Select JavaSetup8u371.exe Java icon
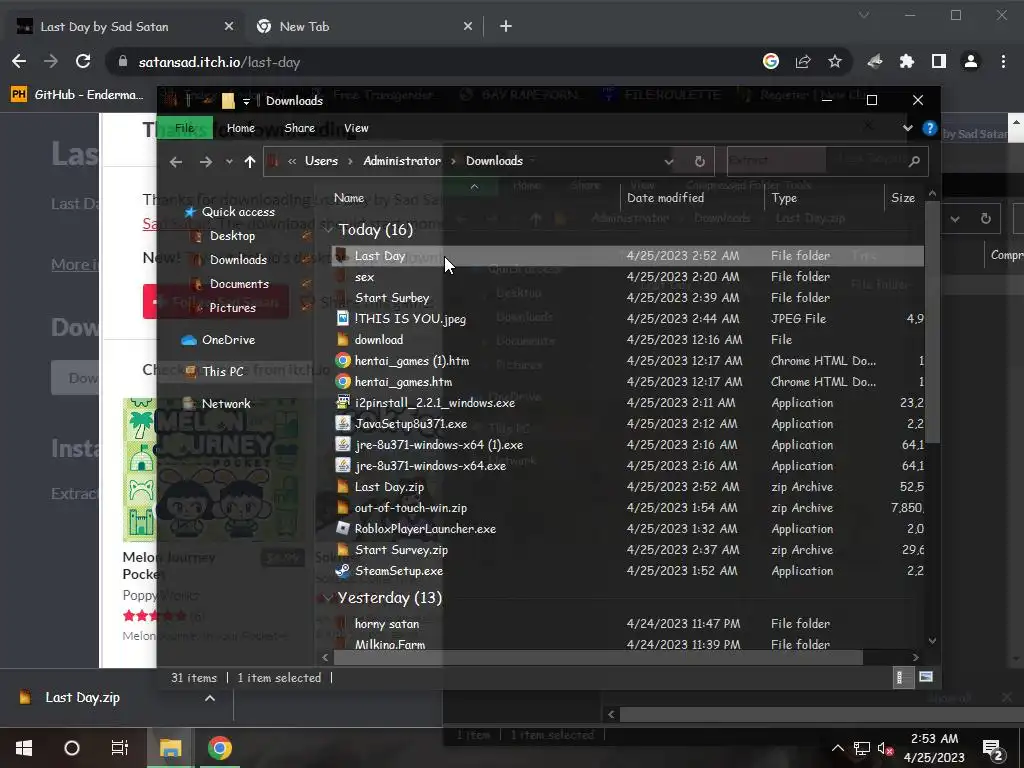This screenshot has height=768, width=1024. [x=342, y=424]
